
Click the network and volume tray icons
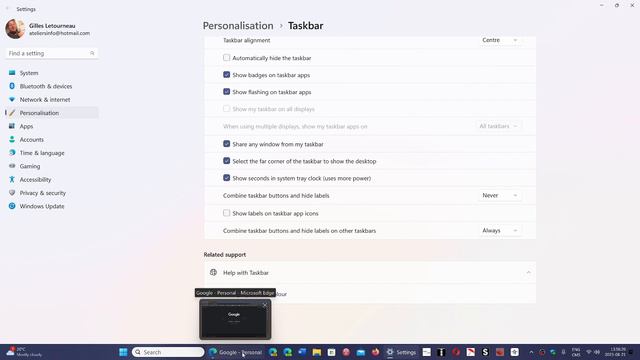click(593, 352)
